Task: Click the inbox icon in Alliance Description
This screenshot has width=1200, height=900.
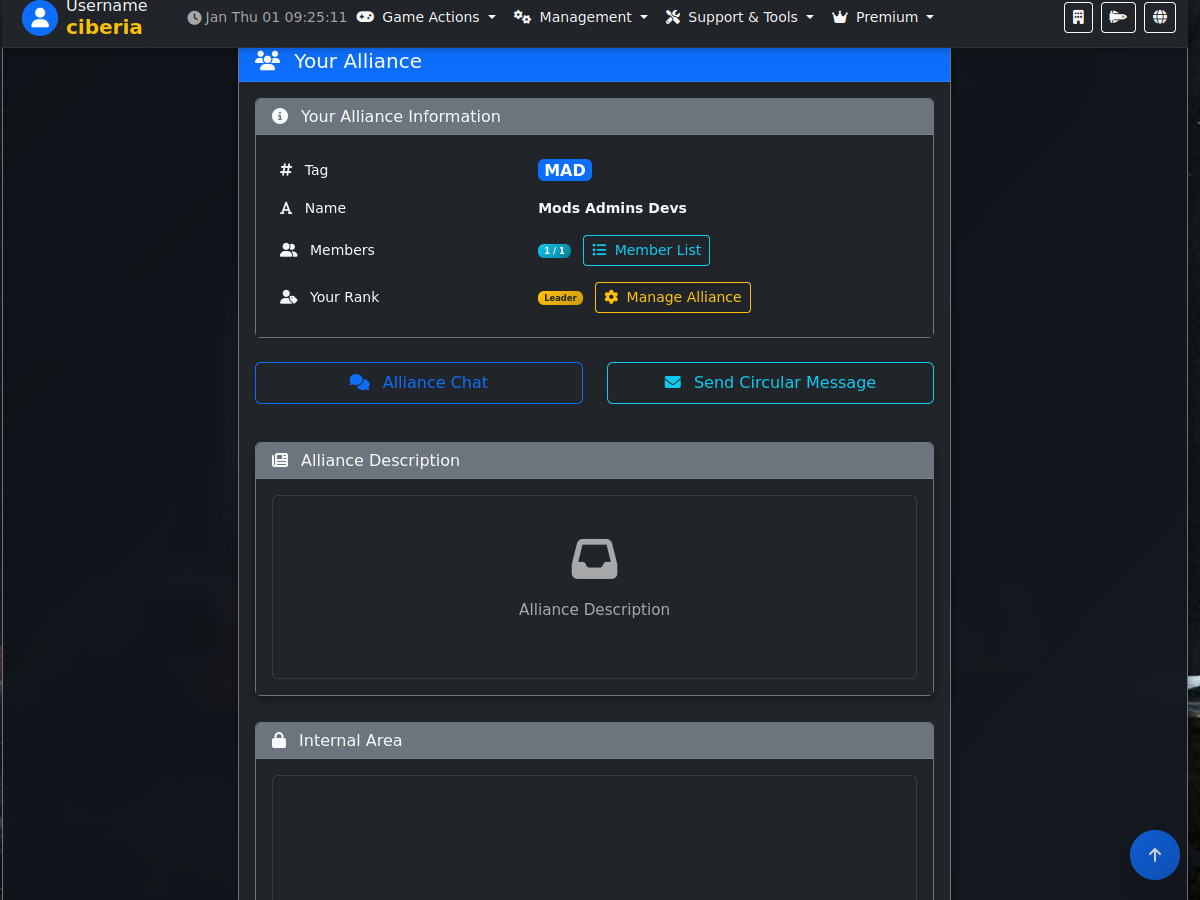Action: tap(594, 559)
